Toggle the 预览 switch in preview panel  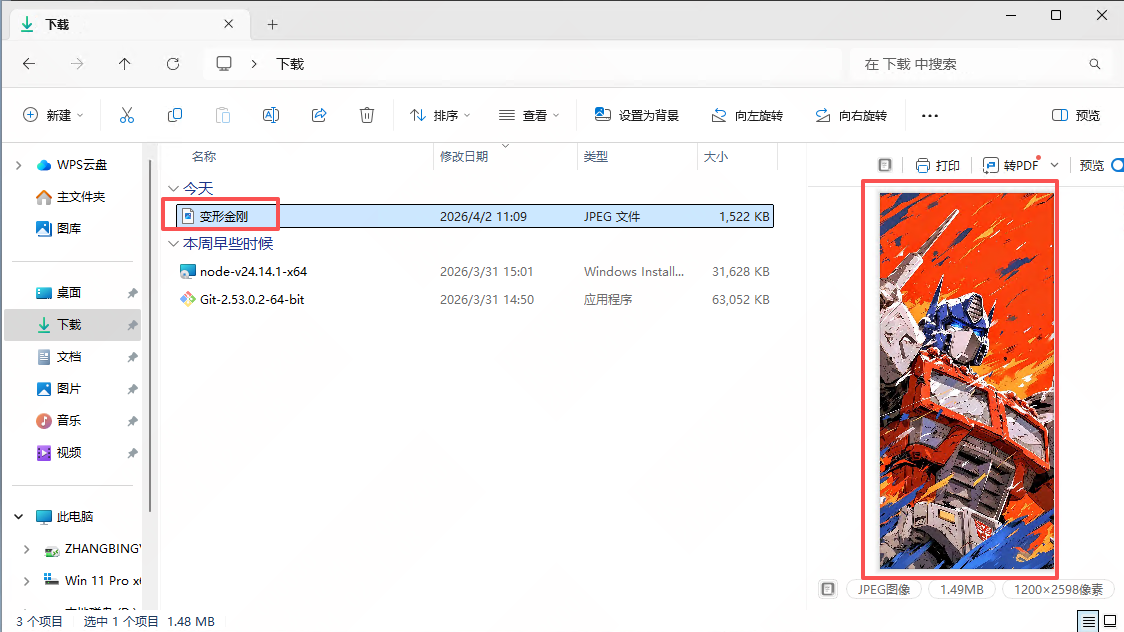[1117, 166]
